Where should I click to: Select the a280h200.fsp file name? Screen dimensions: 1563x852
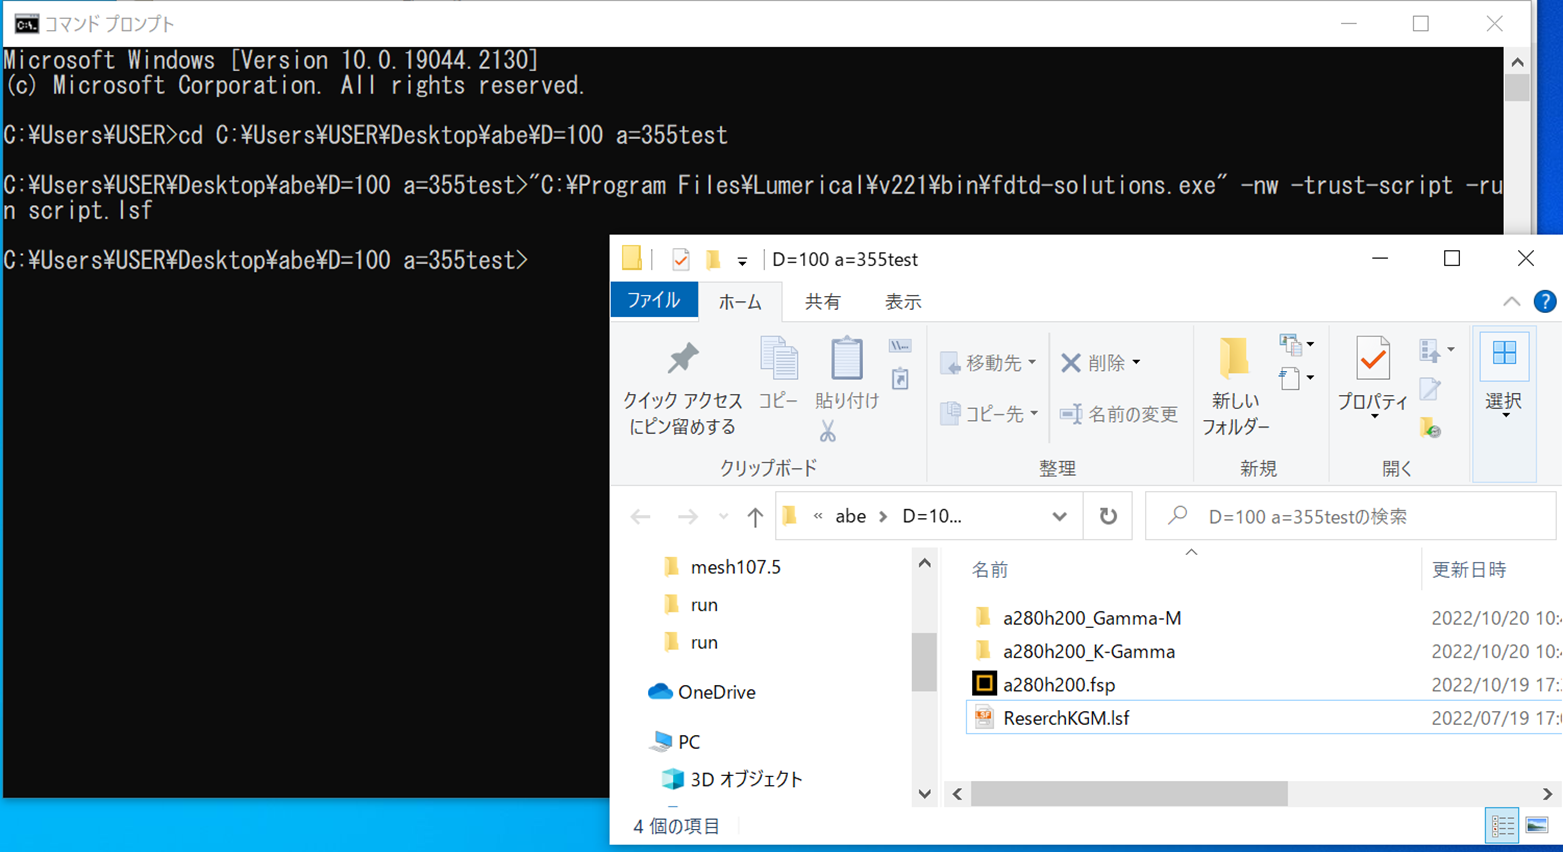1059,685
